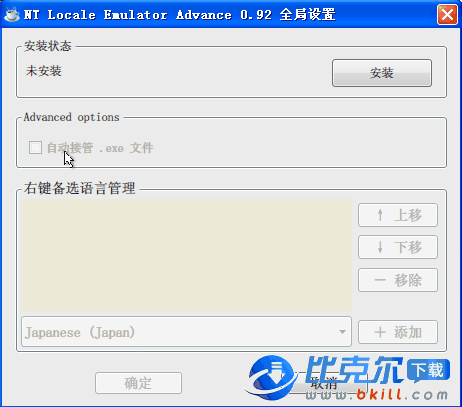Click the 未安装 status text
The height and width of the screenshot is (407, 462).
click(x=44, y=71)
